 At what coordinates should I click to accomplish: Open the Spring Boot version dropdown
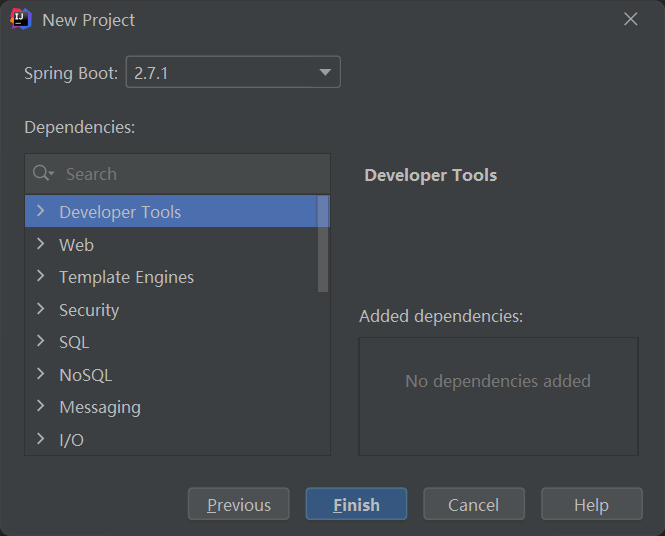tap(324, 73)
